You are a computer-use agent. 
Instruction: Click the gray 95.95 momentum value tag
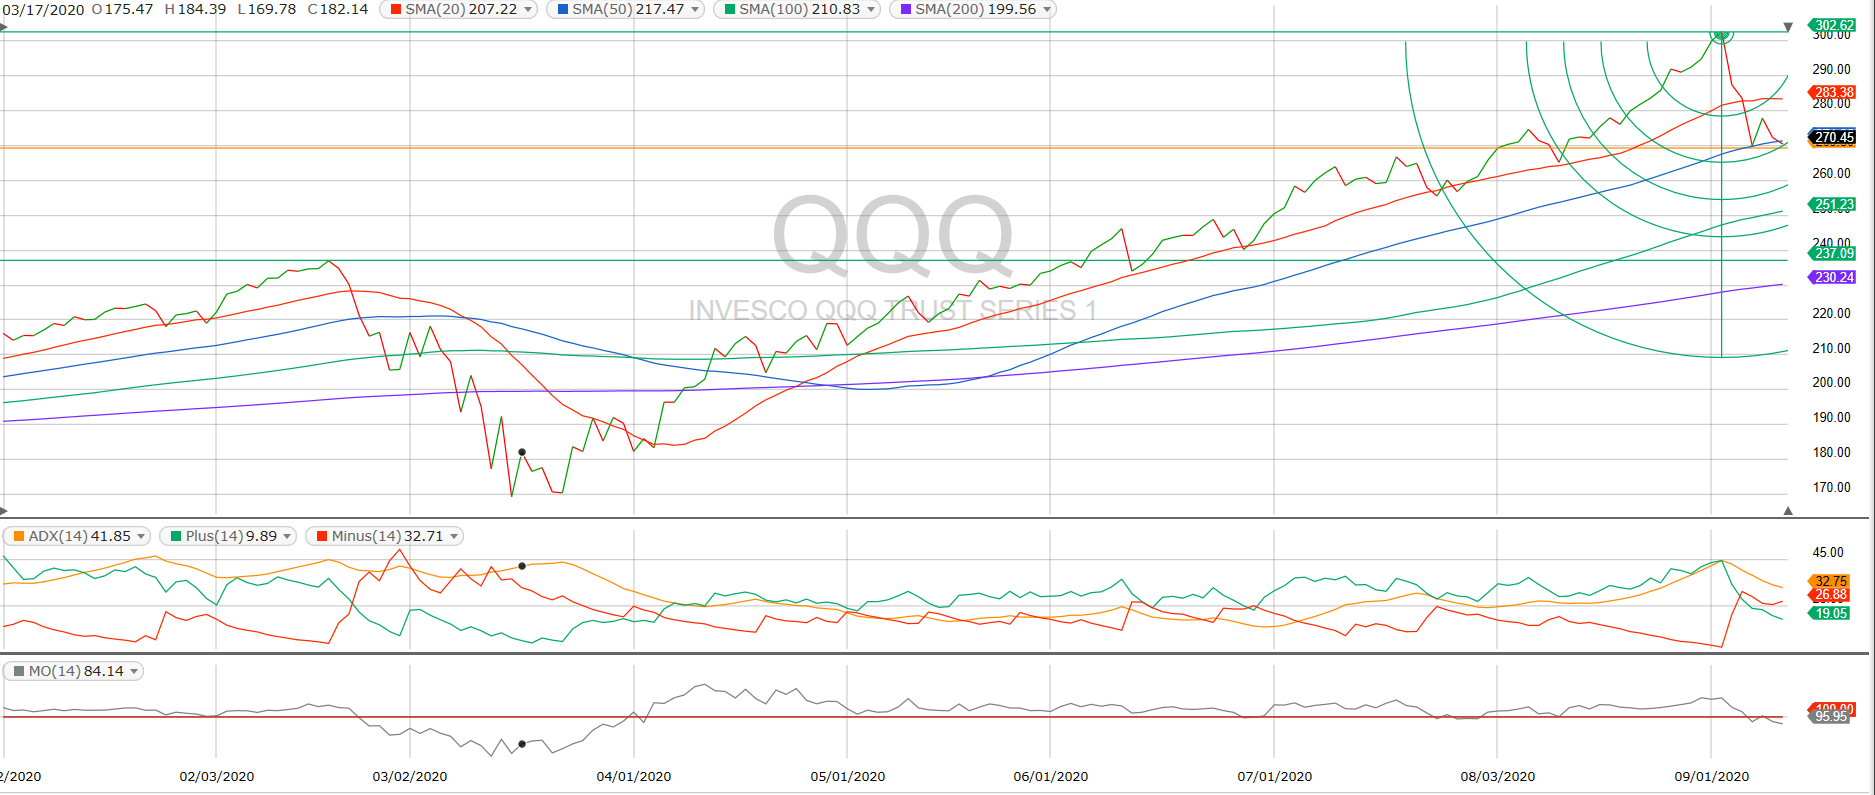click(1830, 716)
